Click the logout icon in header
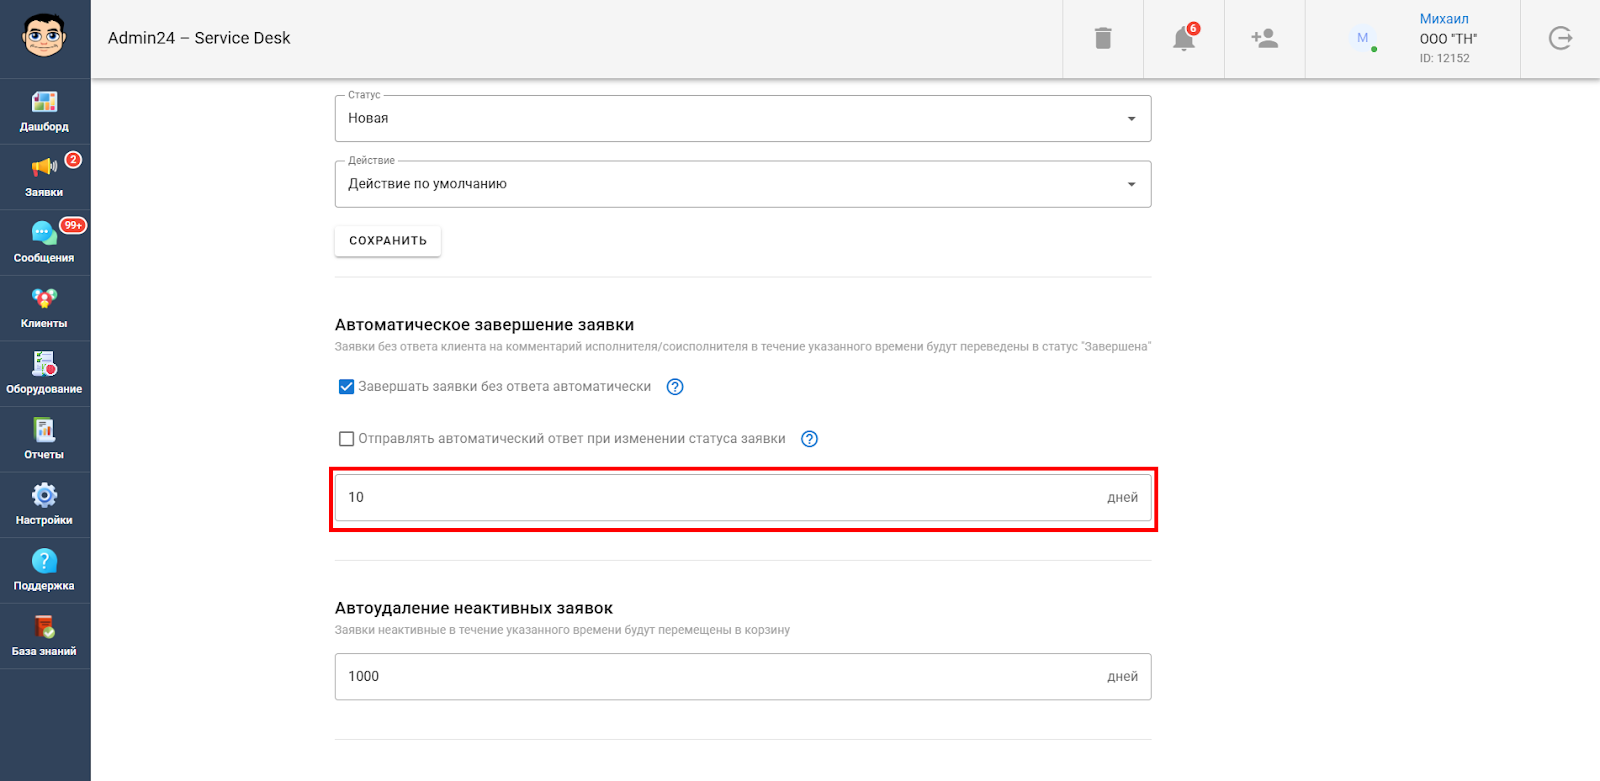The width and height of the screenshot is (1600, 781). 1560,38
